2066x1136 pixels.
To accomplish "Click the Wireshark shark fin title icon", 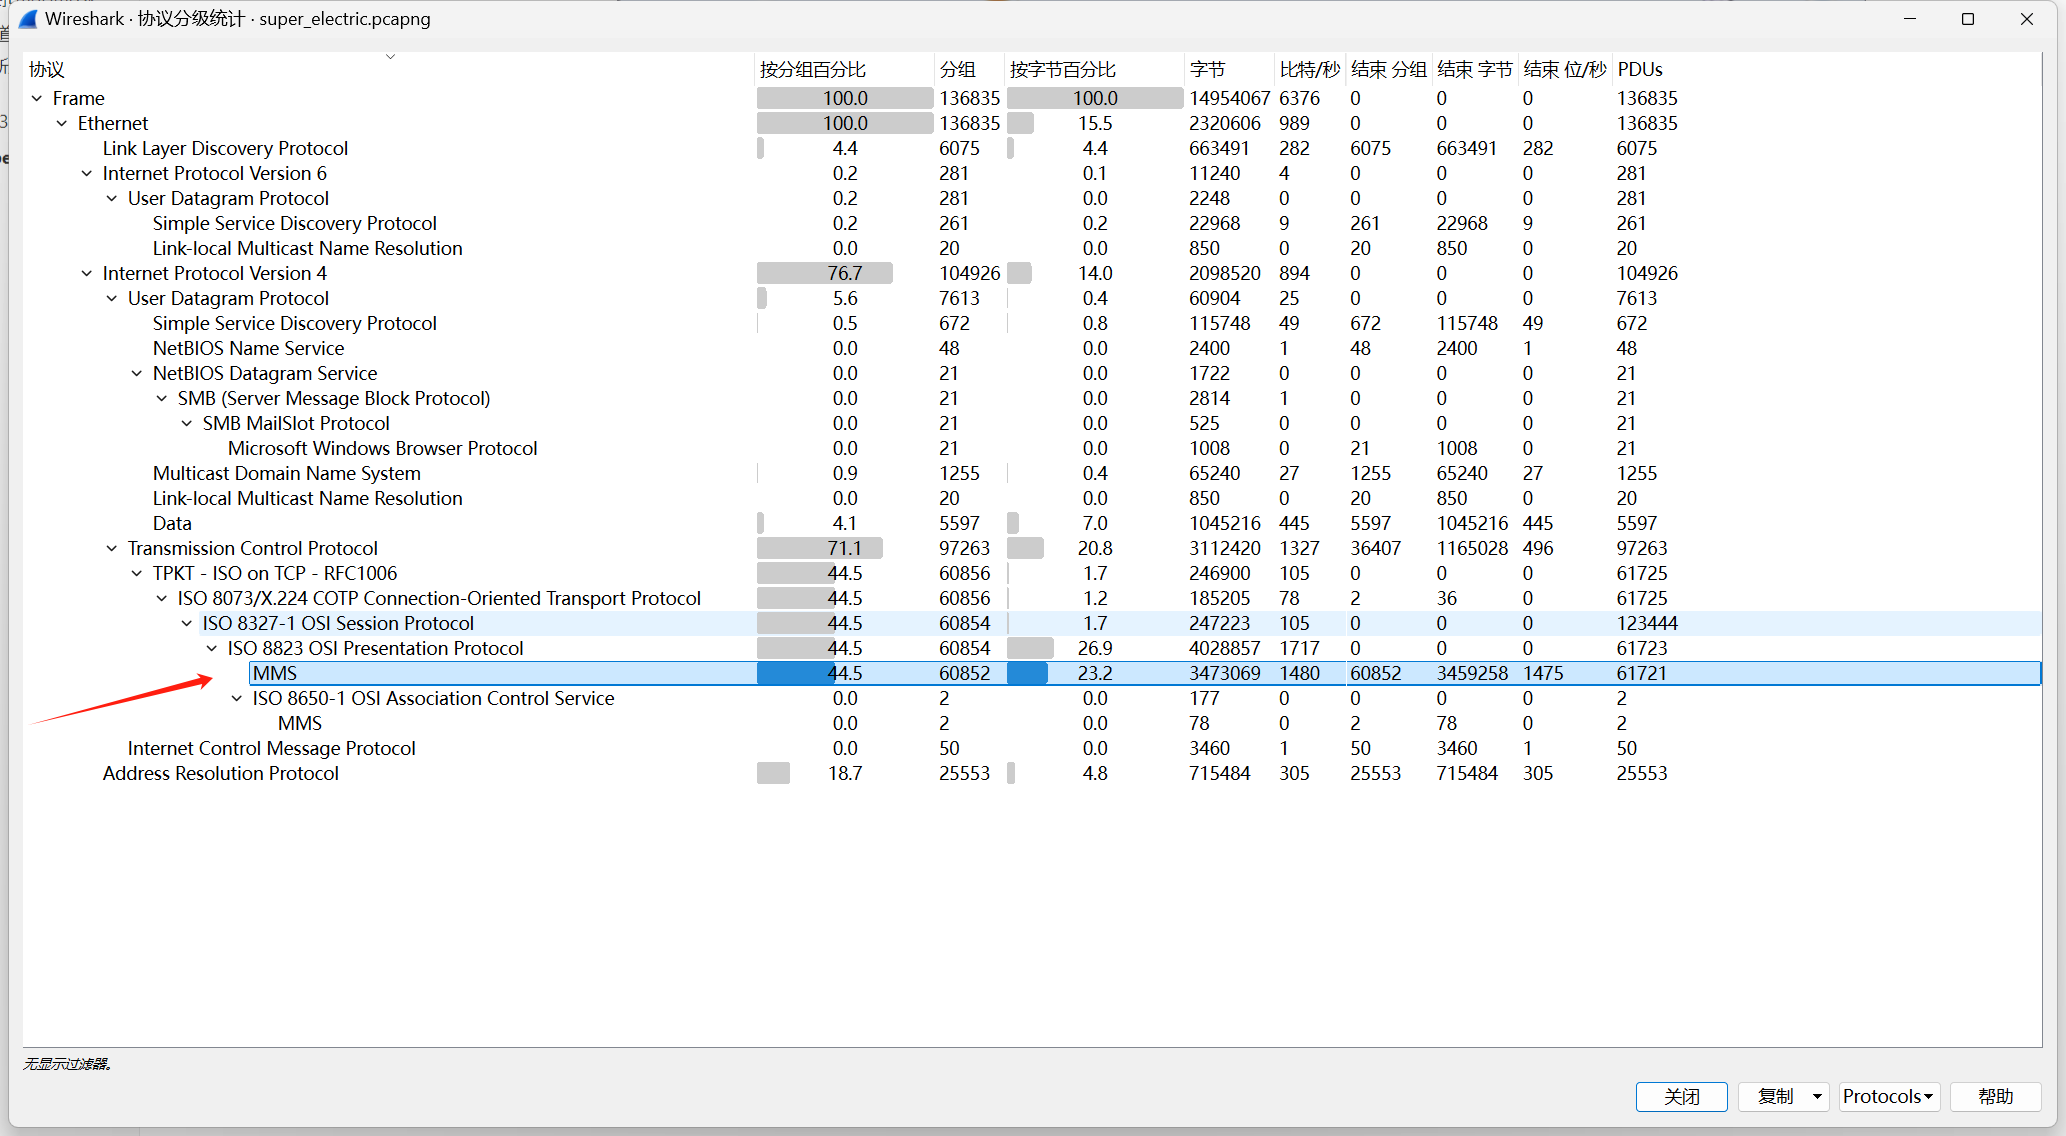I will pos(28,19).
